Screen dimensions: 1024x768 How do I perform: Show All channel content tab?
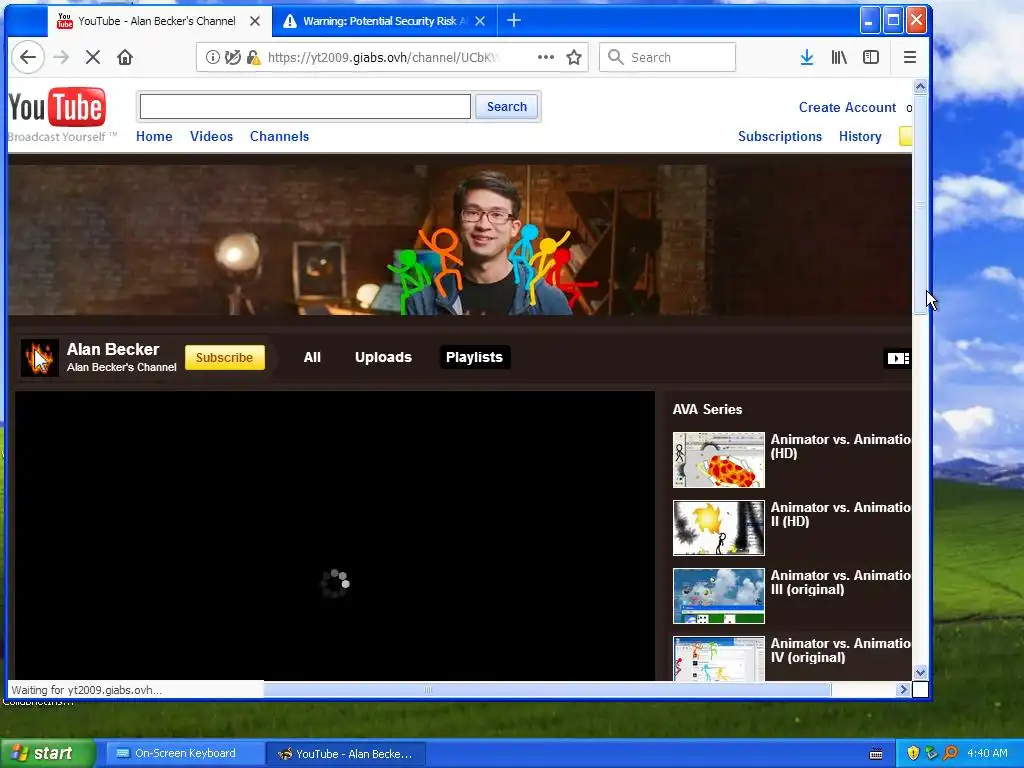point(312,357)
